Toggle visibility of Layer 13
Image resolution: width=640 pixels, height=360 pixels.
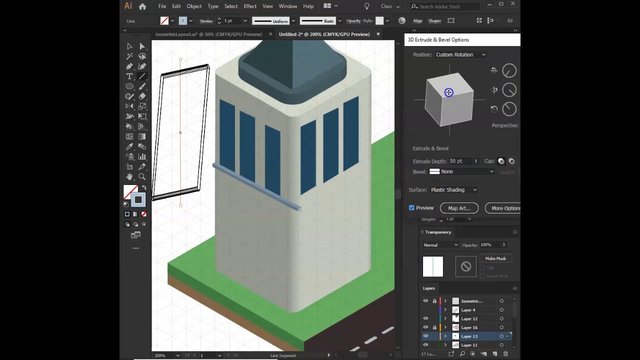coord(426,336)
